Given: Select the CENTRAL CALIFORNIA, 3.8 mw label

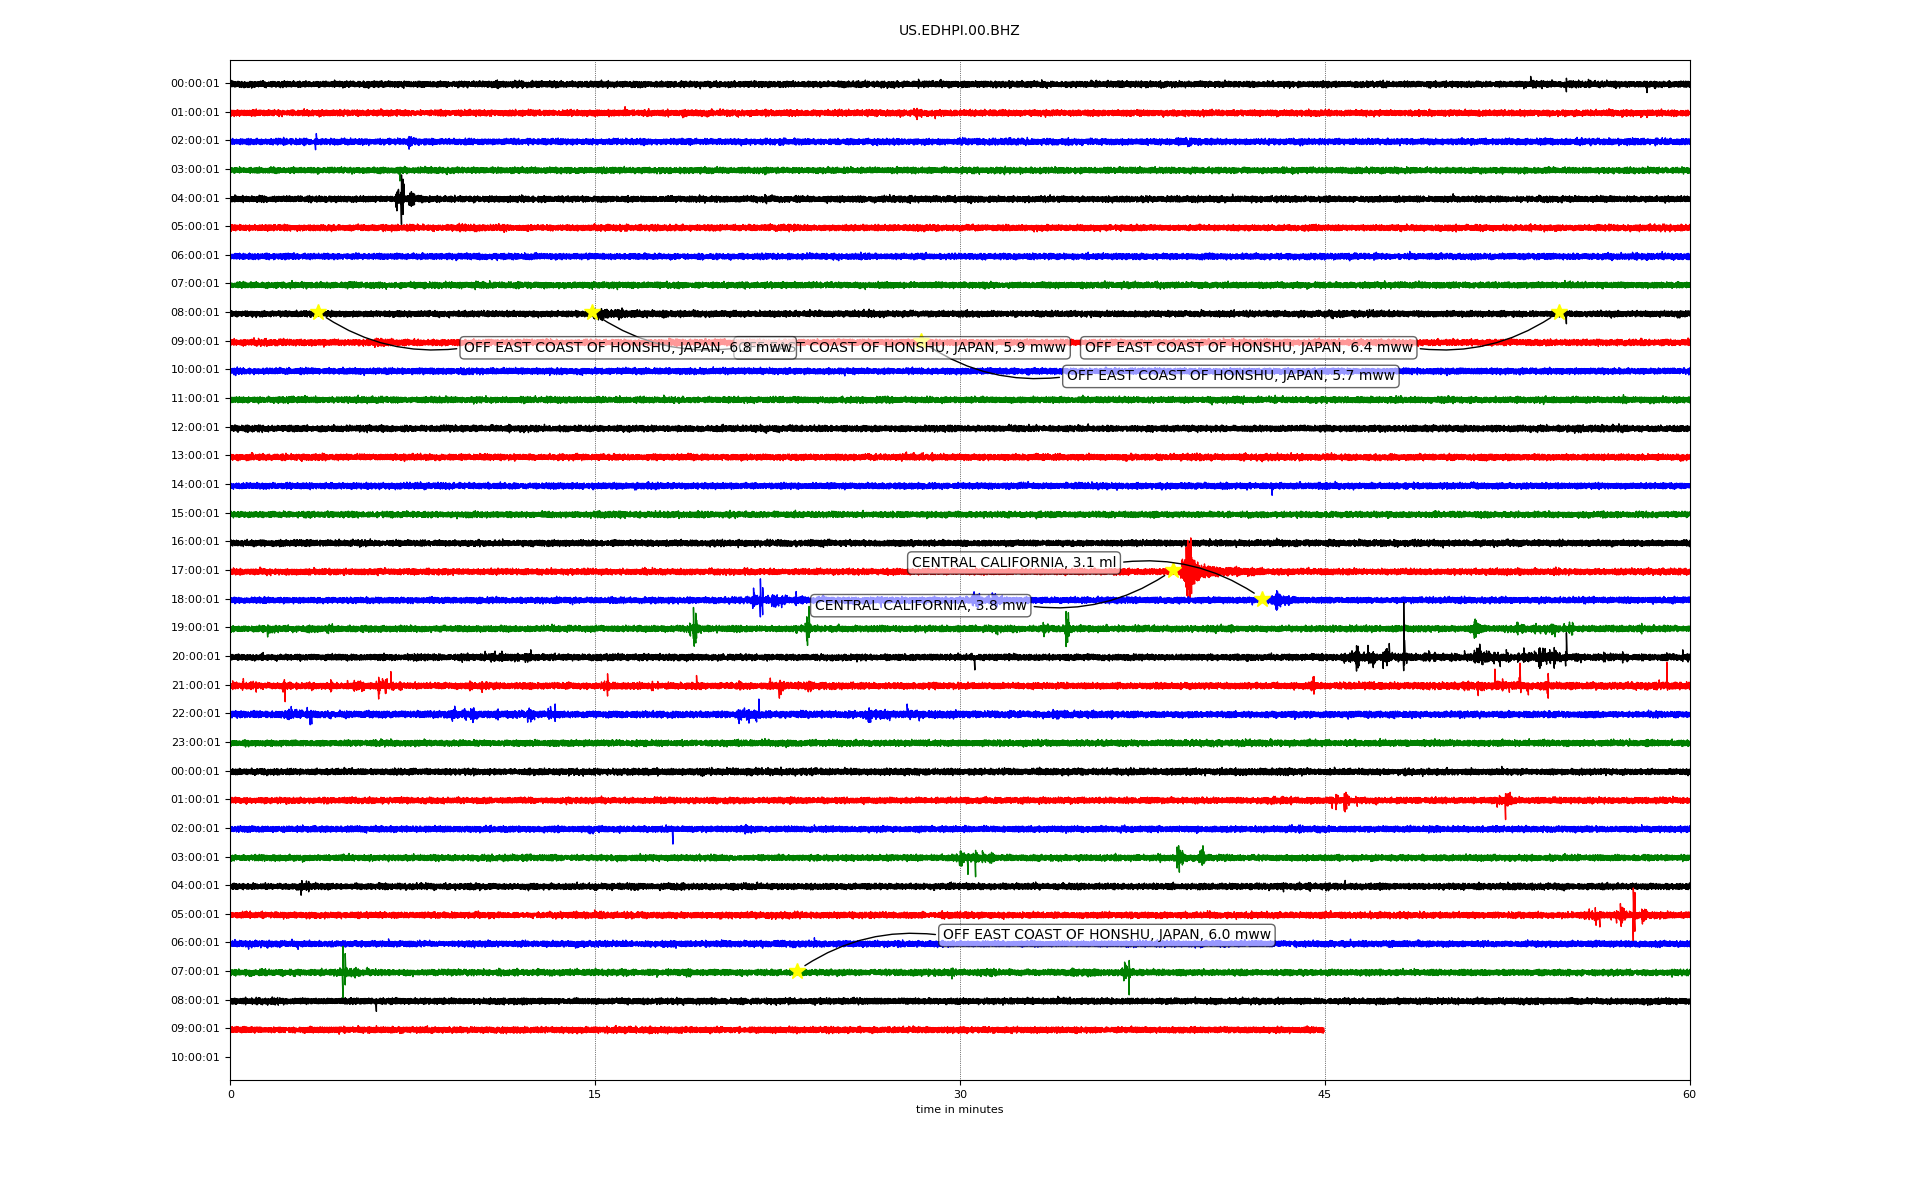Looking at the screenshot, I should click(920, 605).
